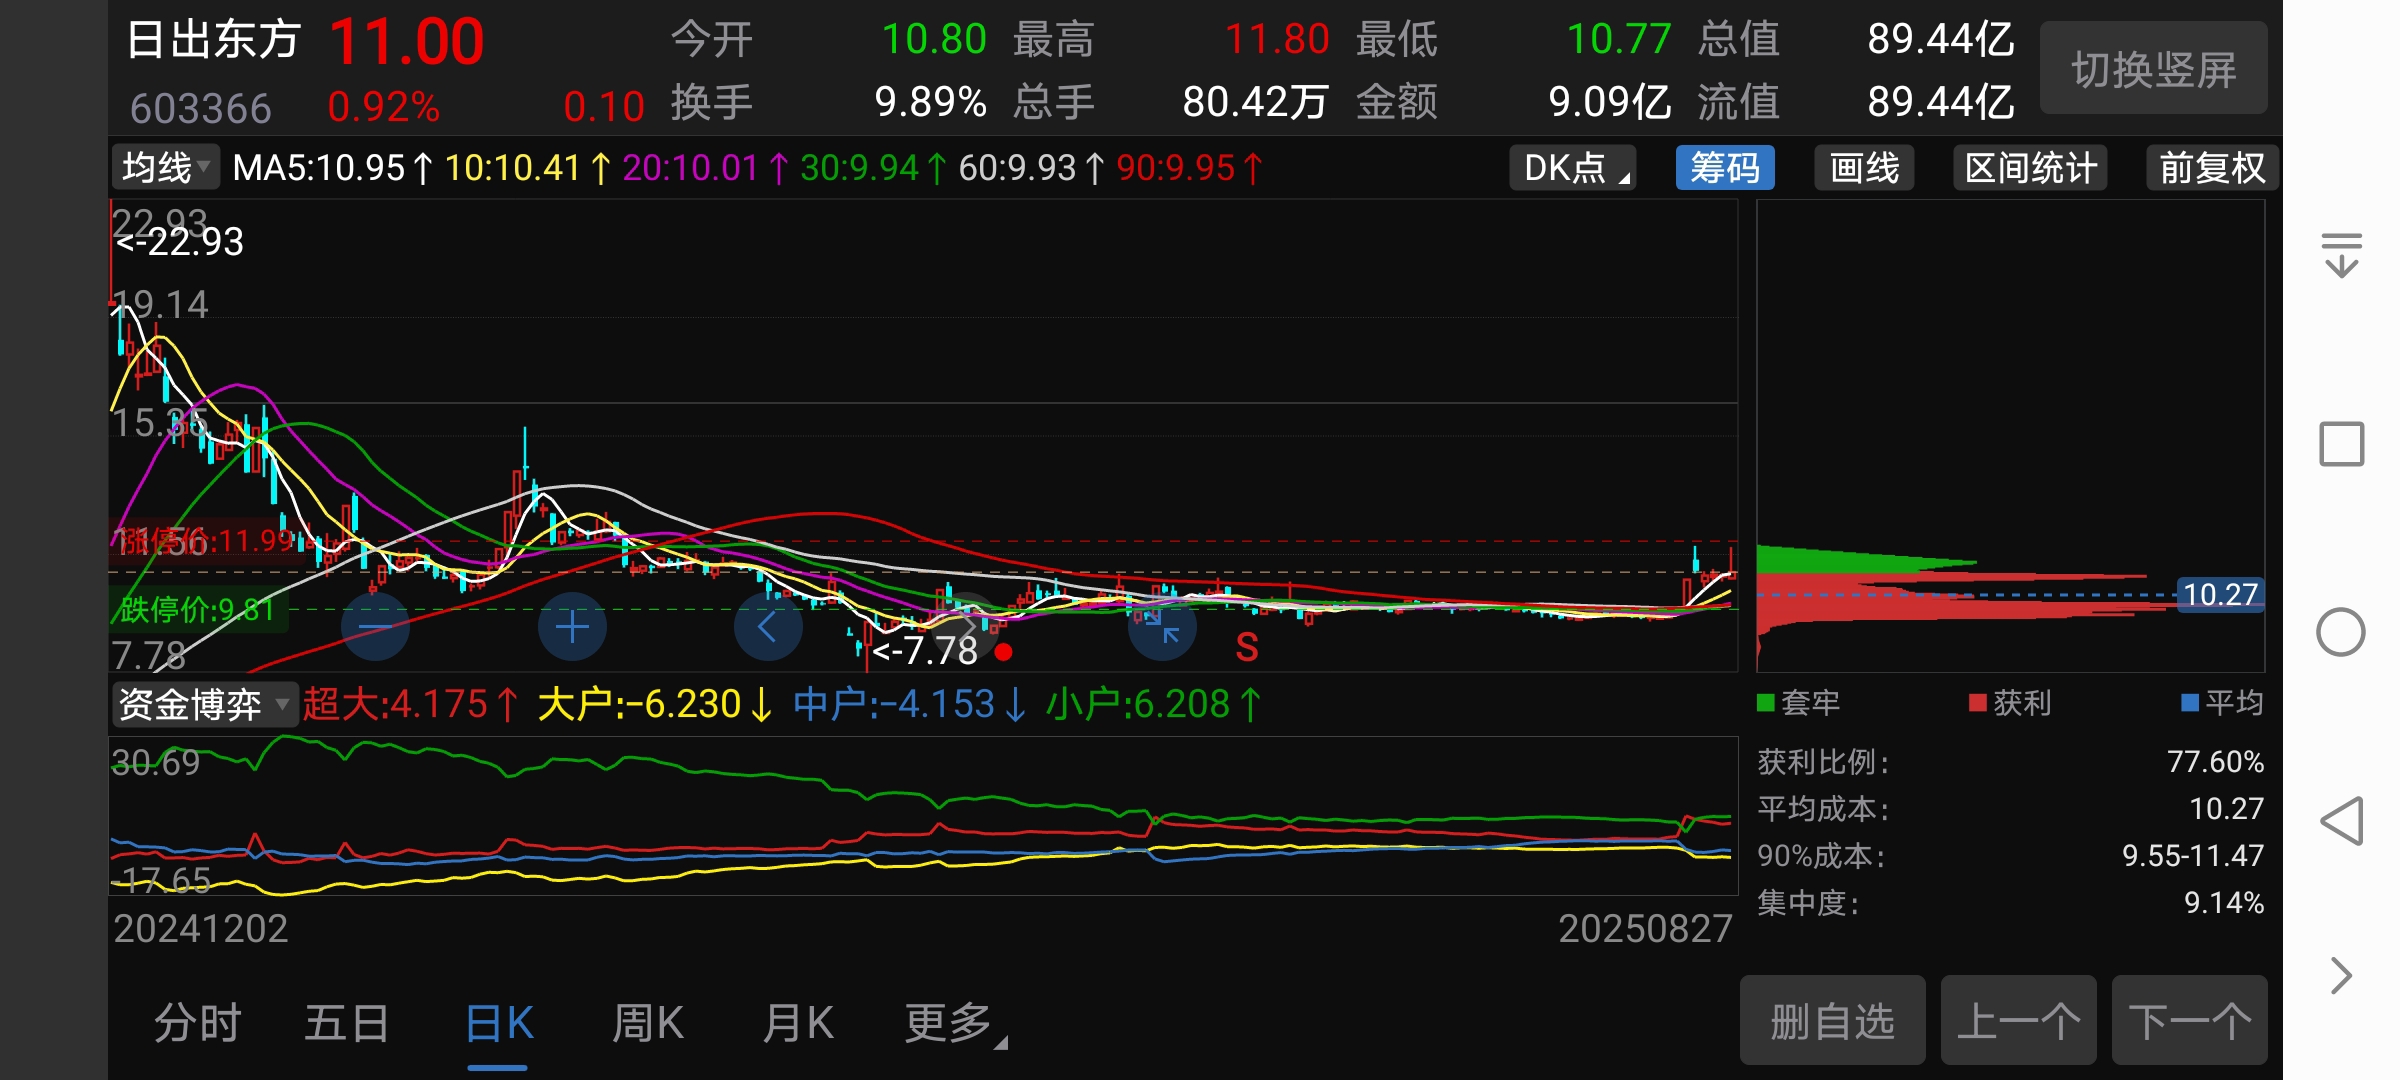
Task: Tap the 换手 9.89% turnover value
Action: coord(930,102)
